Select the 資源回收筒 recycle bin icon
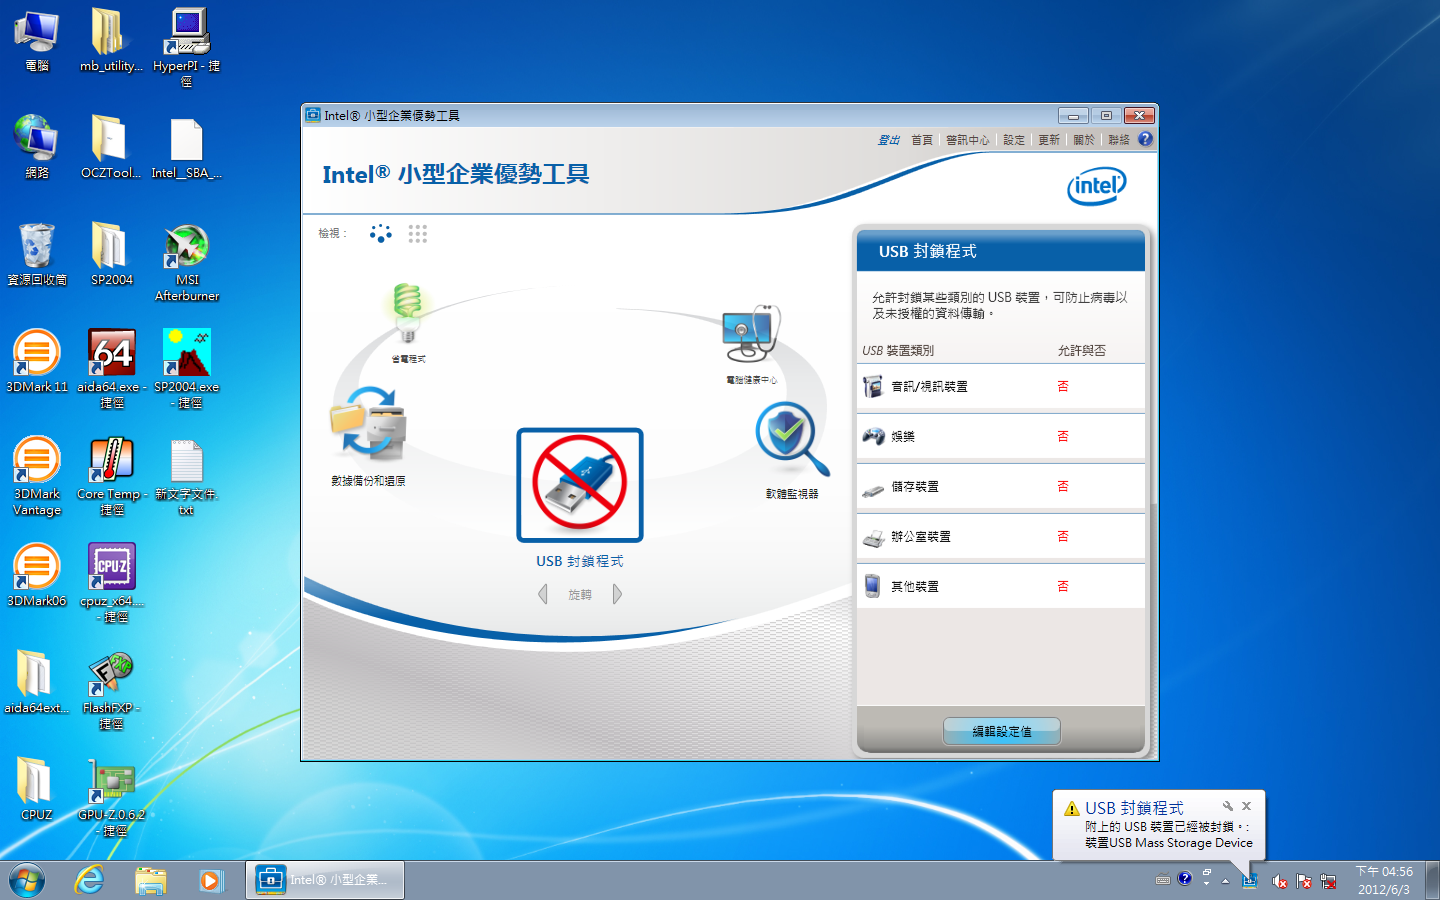Image resolution: width=1440 pixels, height=900 pixels. pos(37,254)
